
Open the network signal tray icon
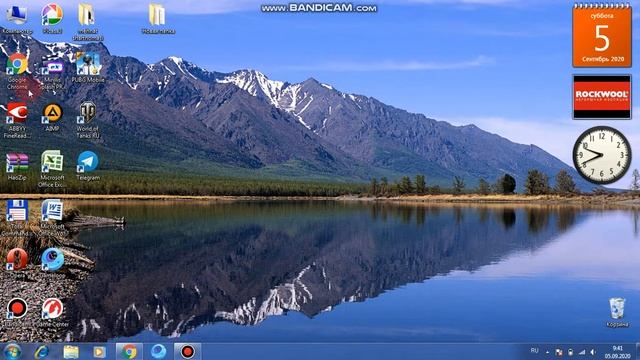coord(582,352)
